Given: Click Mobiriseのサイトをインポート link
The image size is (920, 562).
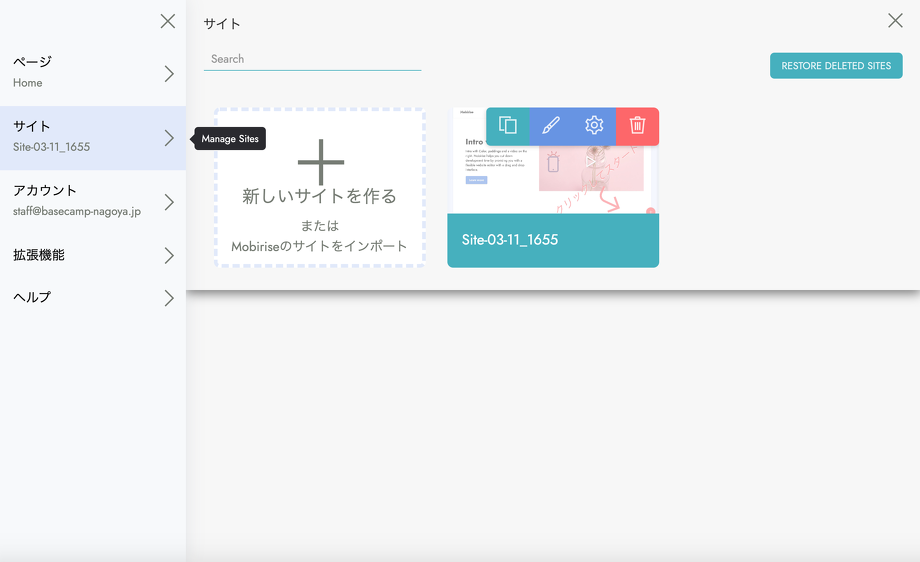Looking at the screenshot, I should (320, 246).
